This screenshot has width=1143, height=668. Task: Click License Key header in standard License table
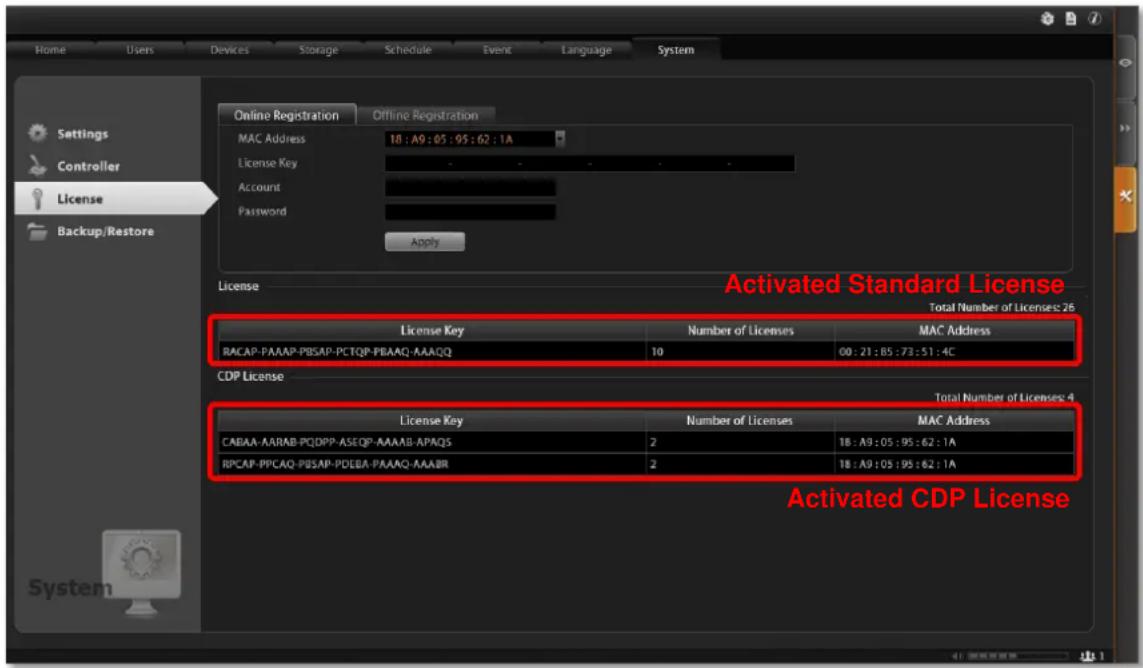point(432,330)
